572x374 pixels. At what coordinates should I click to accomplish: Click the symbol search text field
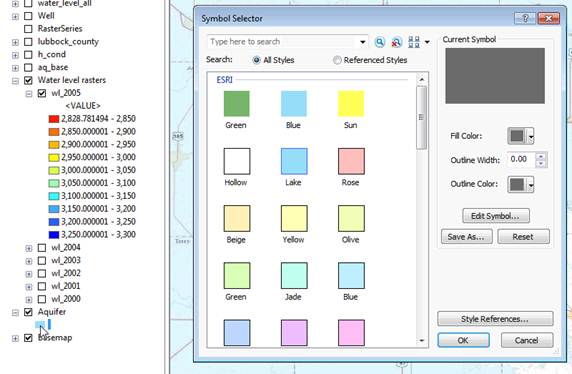point(281,42)
